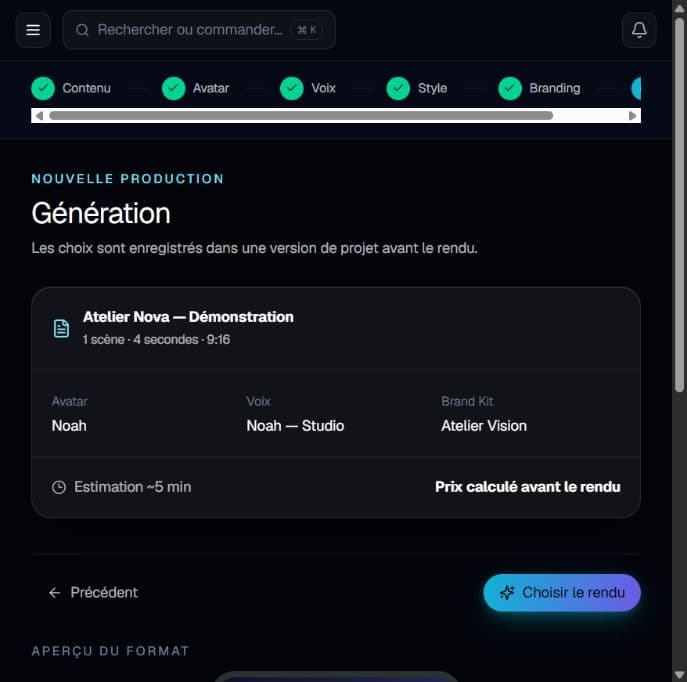The image size is (687, 682).
Task: Open the hamburger menu
Action: pos(33,30)
